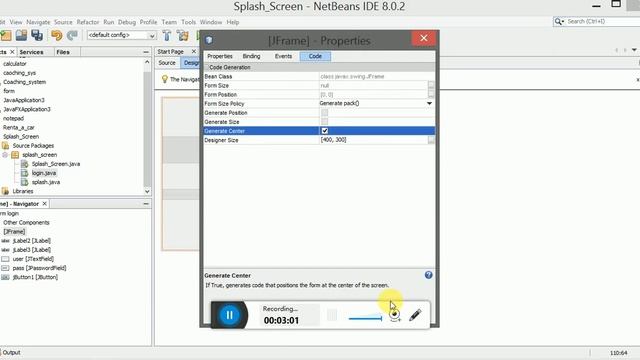The height and width of the screenshot is (360, 640).
Task: Open the Output panel button
Action: 11,352
